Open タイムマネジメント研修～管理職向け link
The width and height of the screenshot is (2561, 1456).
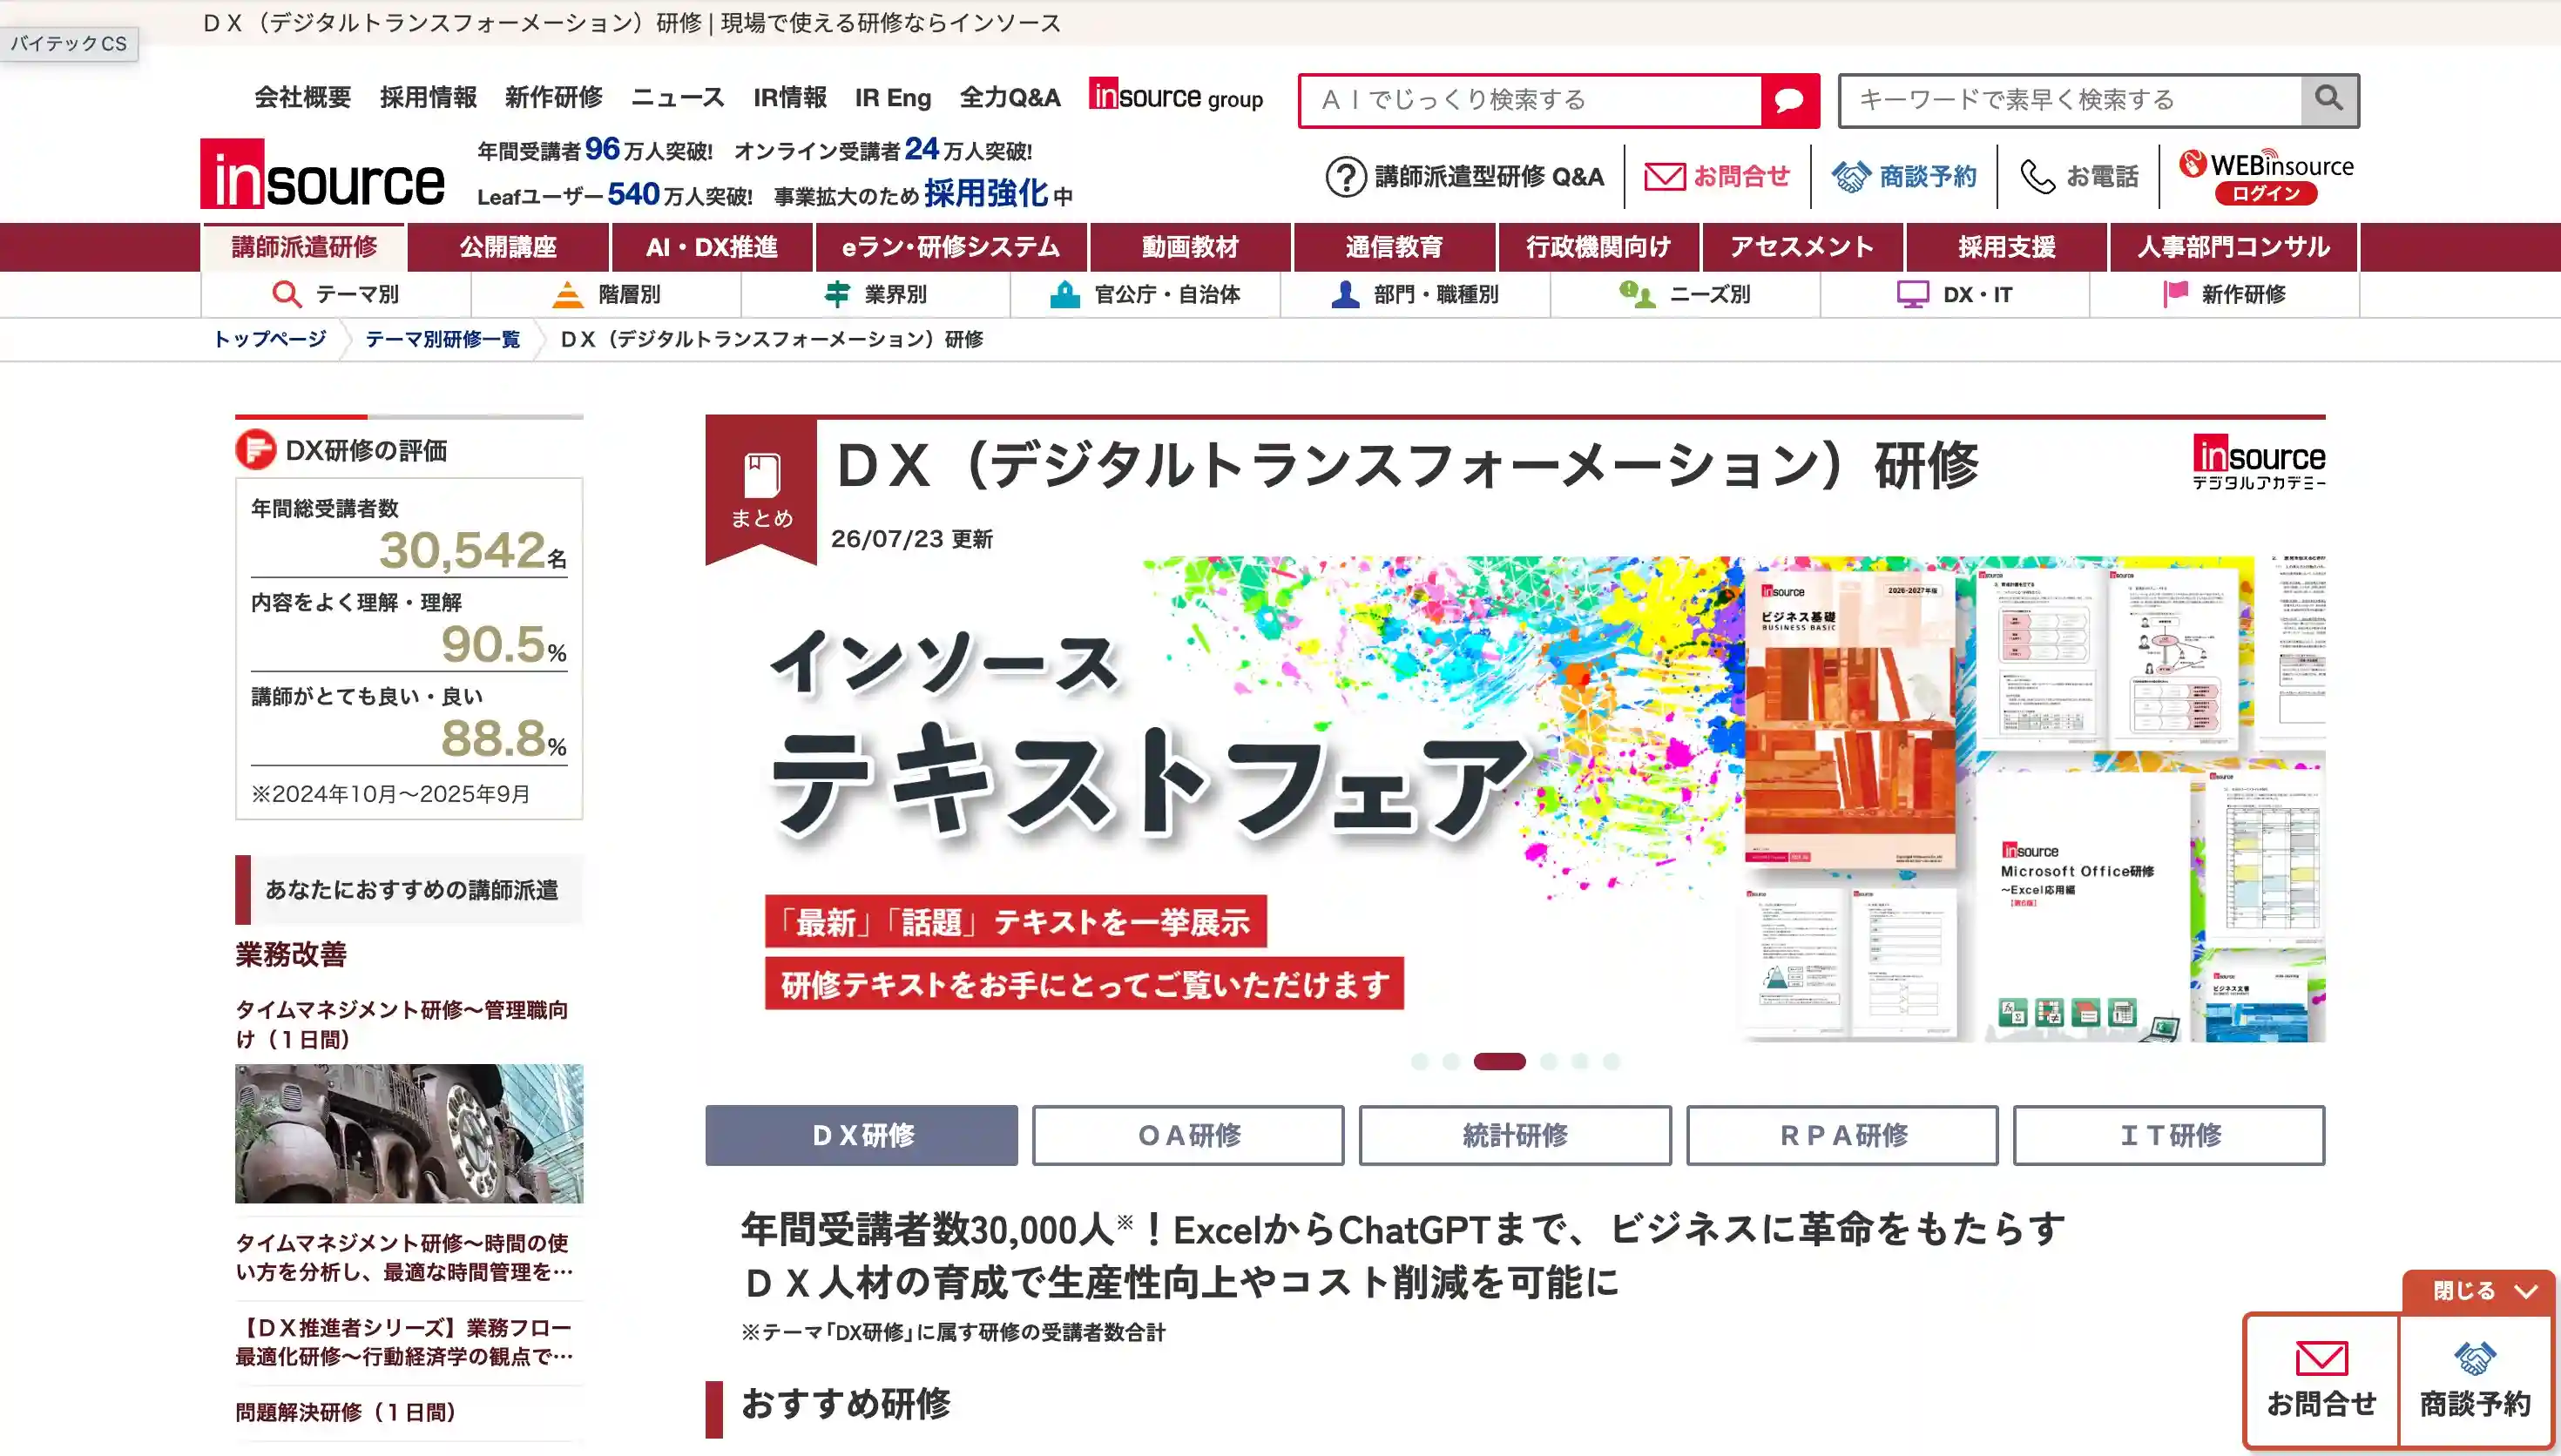402,1024
